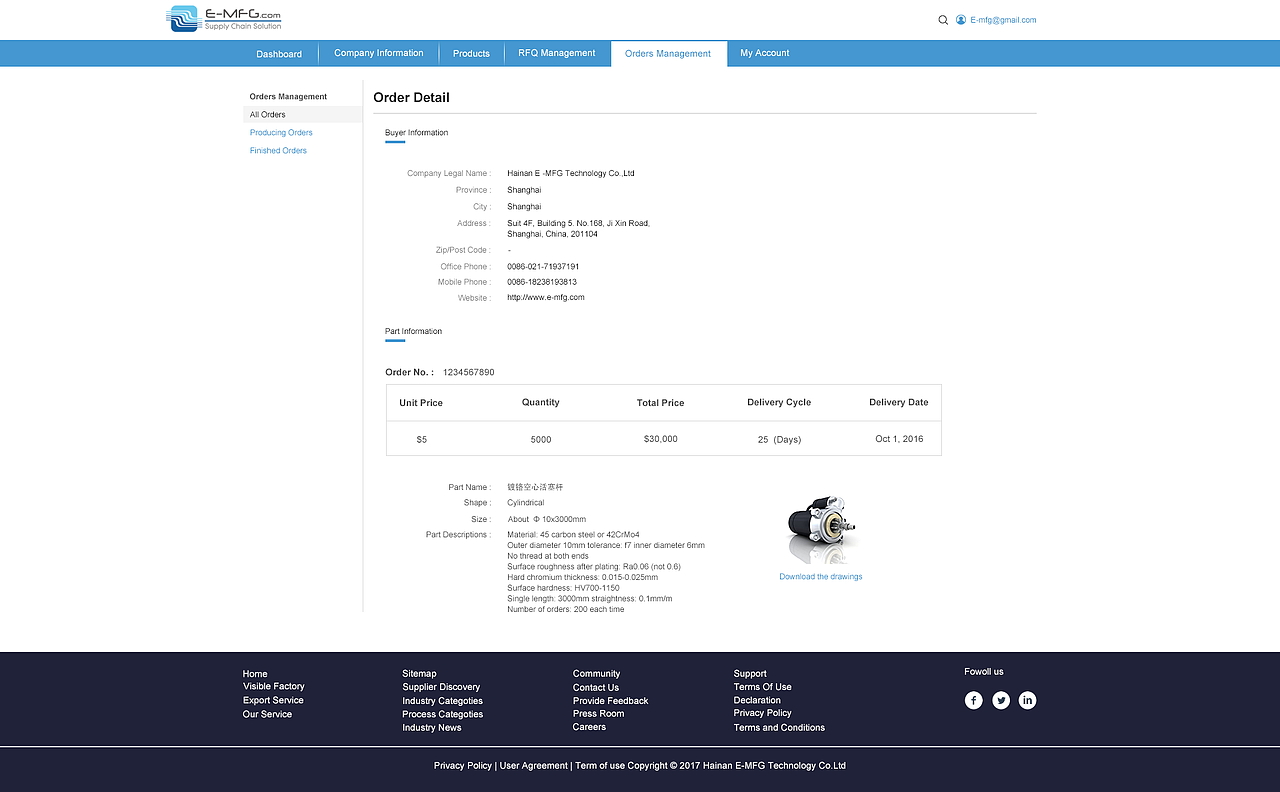Open the Supplier Discovery footer link

(442, 687)
